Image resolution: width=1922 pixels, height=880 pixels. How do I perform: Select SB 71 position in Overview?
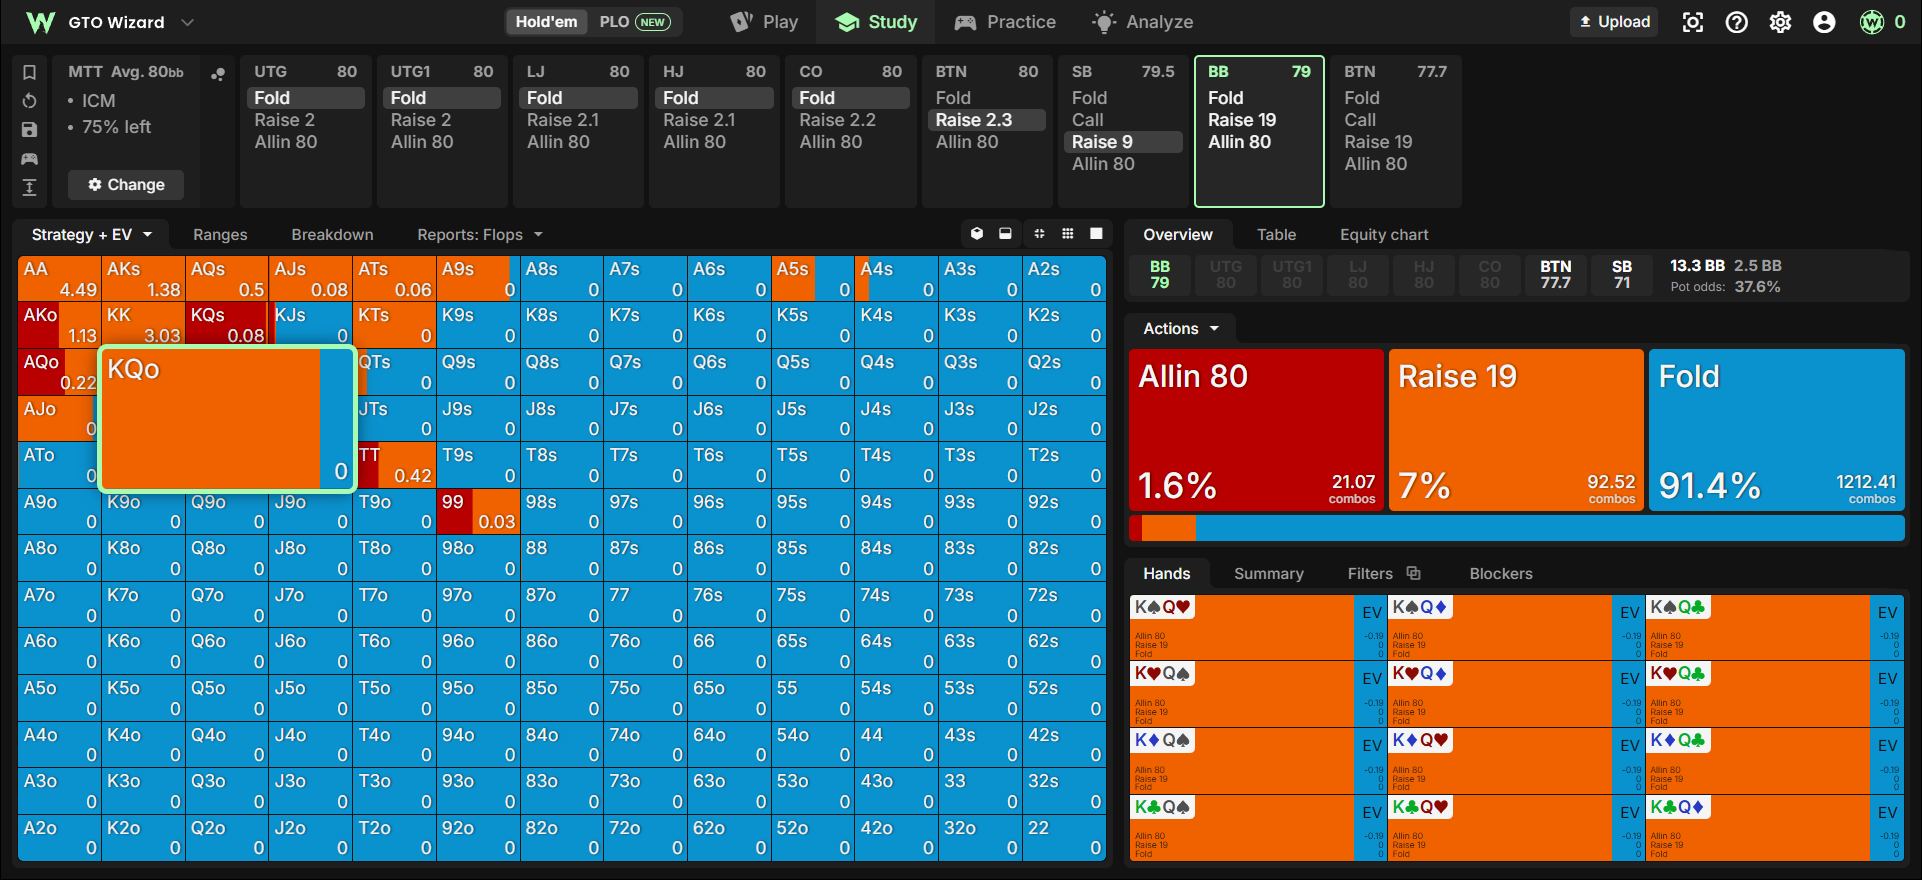point(1622,275)
